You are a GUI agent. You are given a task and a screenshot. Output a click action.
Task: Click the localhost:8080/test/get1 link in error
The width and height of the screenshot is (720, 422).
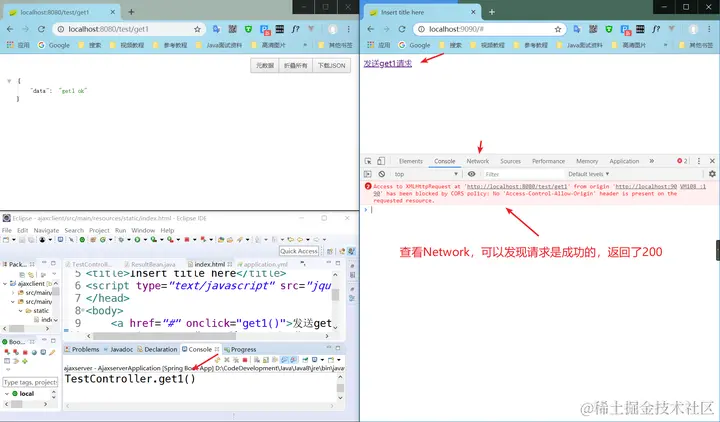click(x=517, y=186)
